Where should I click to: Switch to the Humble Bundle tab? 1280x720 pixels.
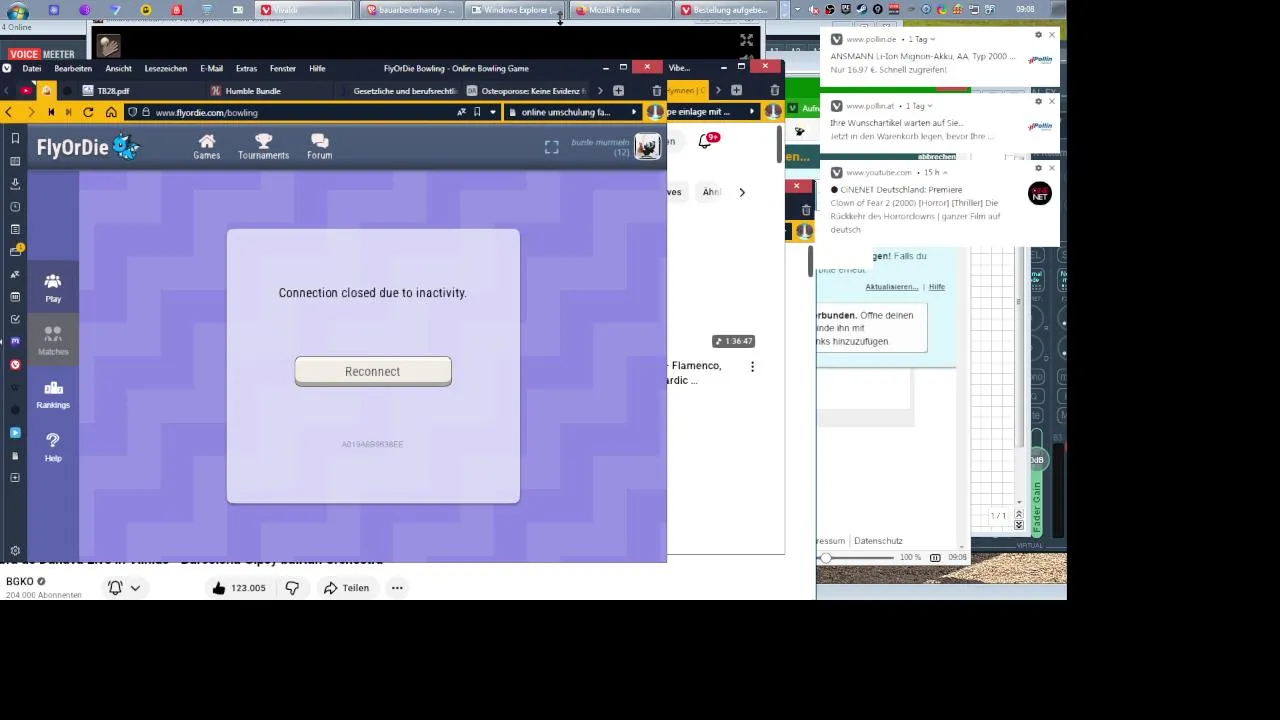click(x=270, y=91)
